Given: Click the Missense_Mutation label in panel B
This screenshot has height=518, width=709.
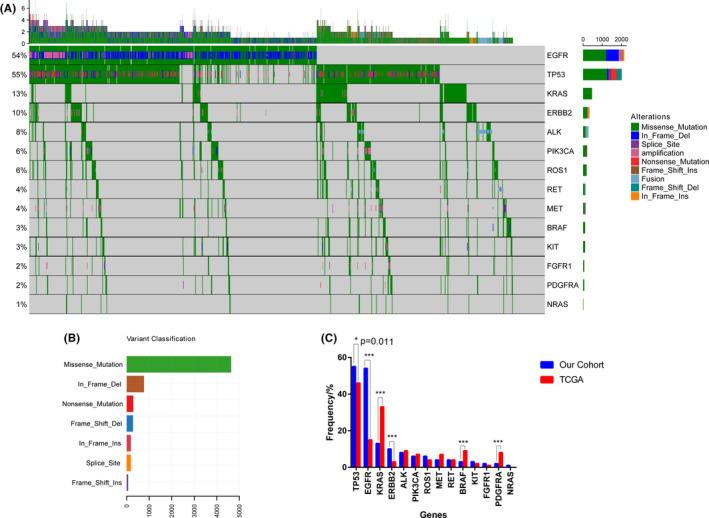Looking at the screenshot, I should pos(93,364).
